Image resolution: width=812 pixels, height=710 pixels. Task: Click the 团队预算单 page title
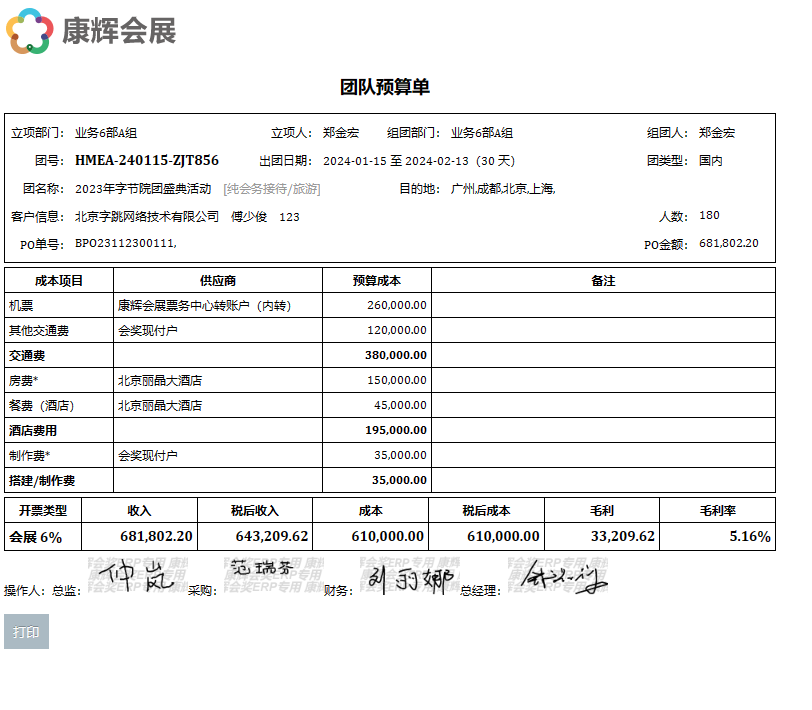click(385, 87)
